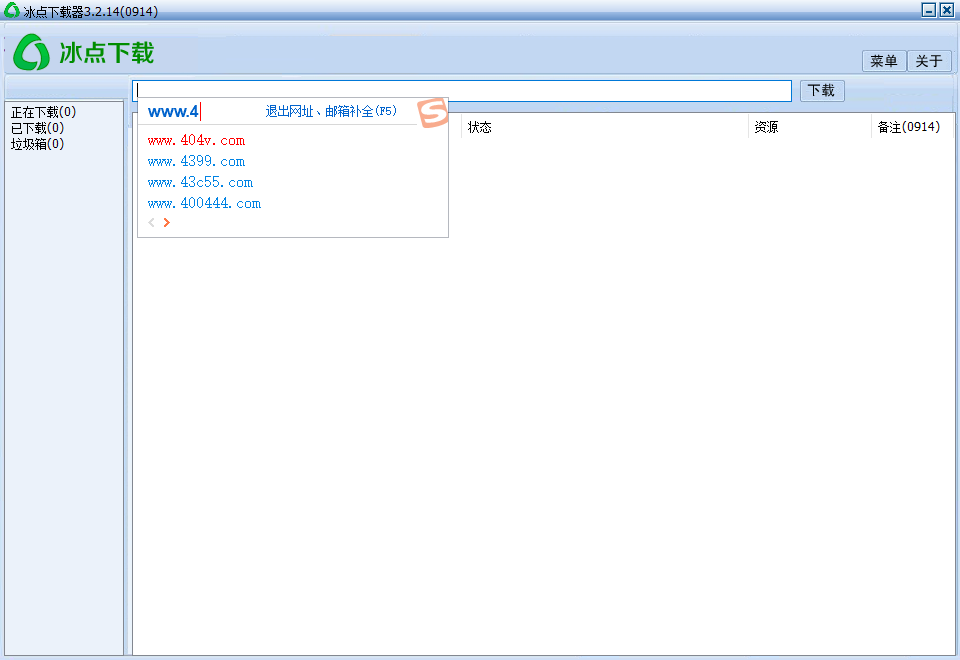This screenshot has height=660, width=960.
Task: Click the 关于 button
Action: click(x=929, y=61)
